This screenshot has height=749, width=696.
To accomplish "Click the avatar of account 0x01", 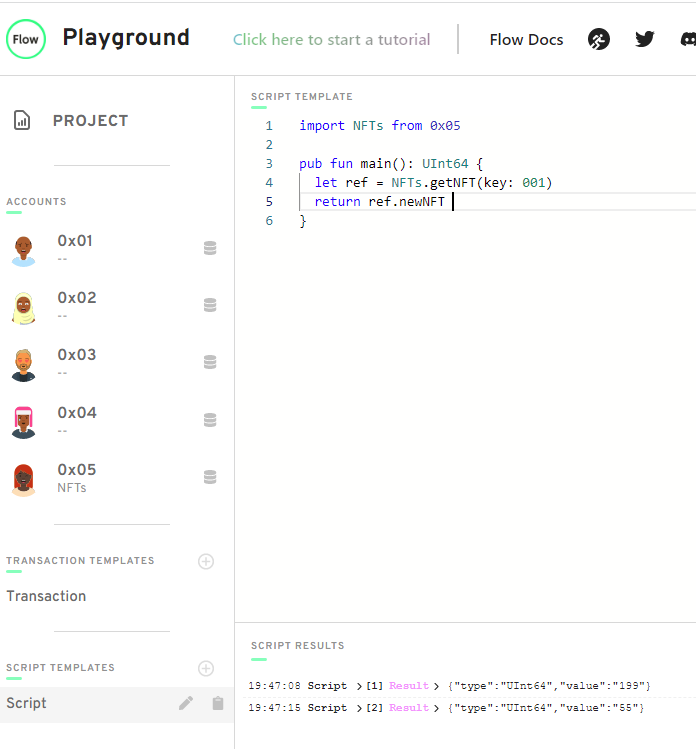I will 23,251.
